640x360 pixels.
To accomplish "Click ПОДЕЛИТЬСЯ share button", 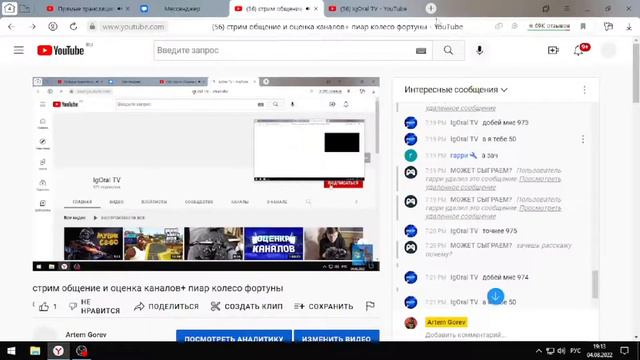I will click(x=166, y=307).
